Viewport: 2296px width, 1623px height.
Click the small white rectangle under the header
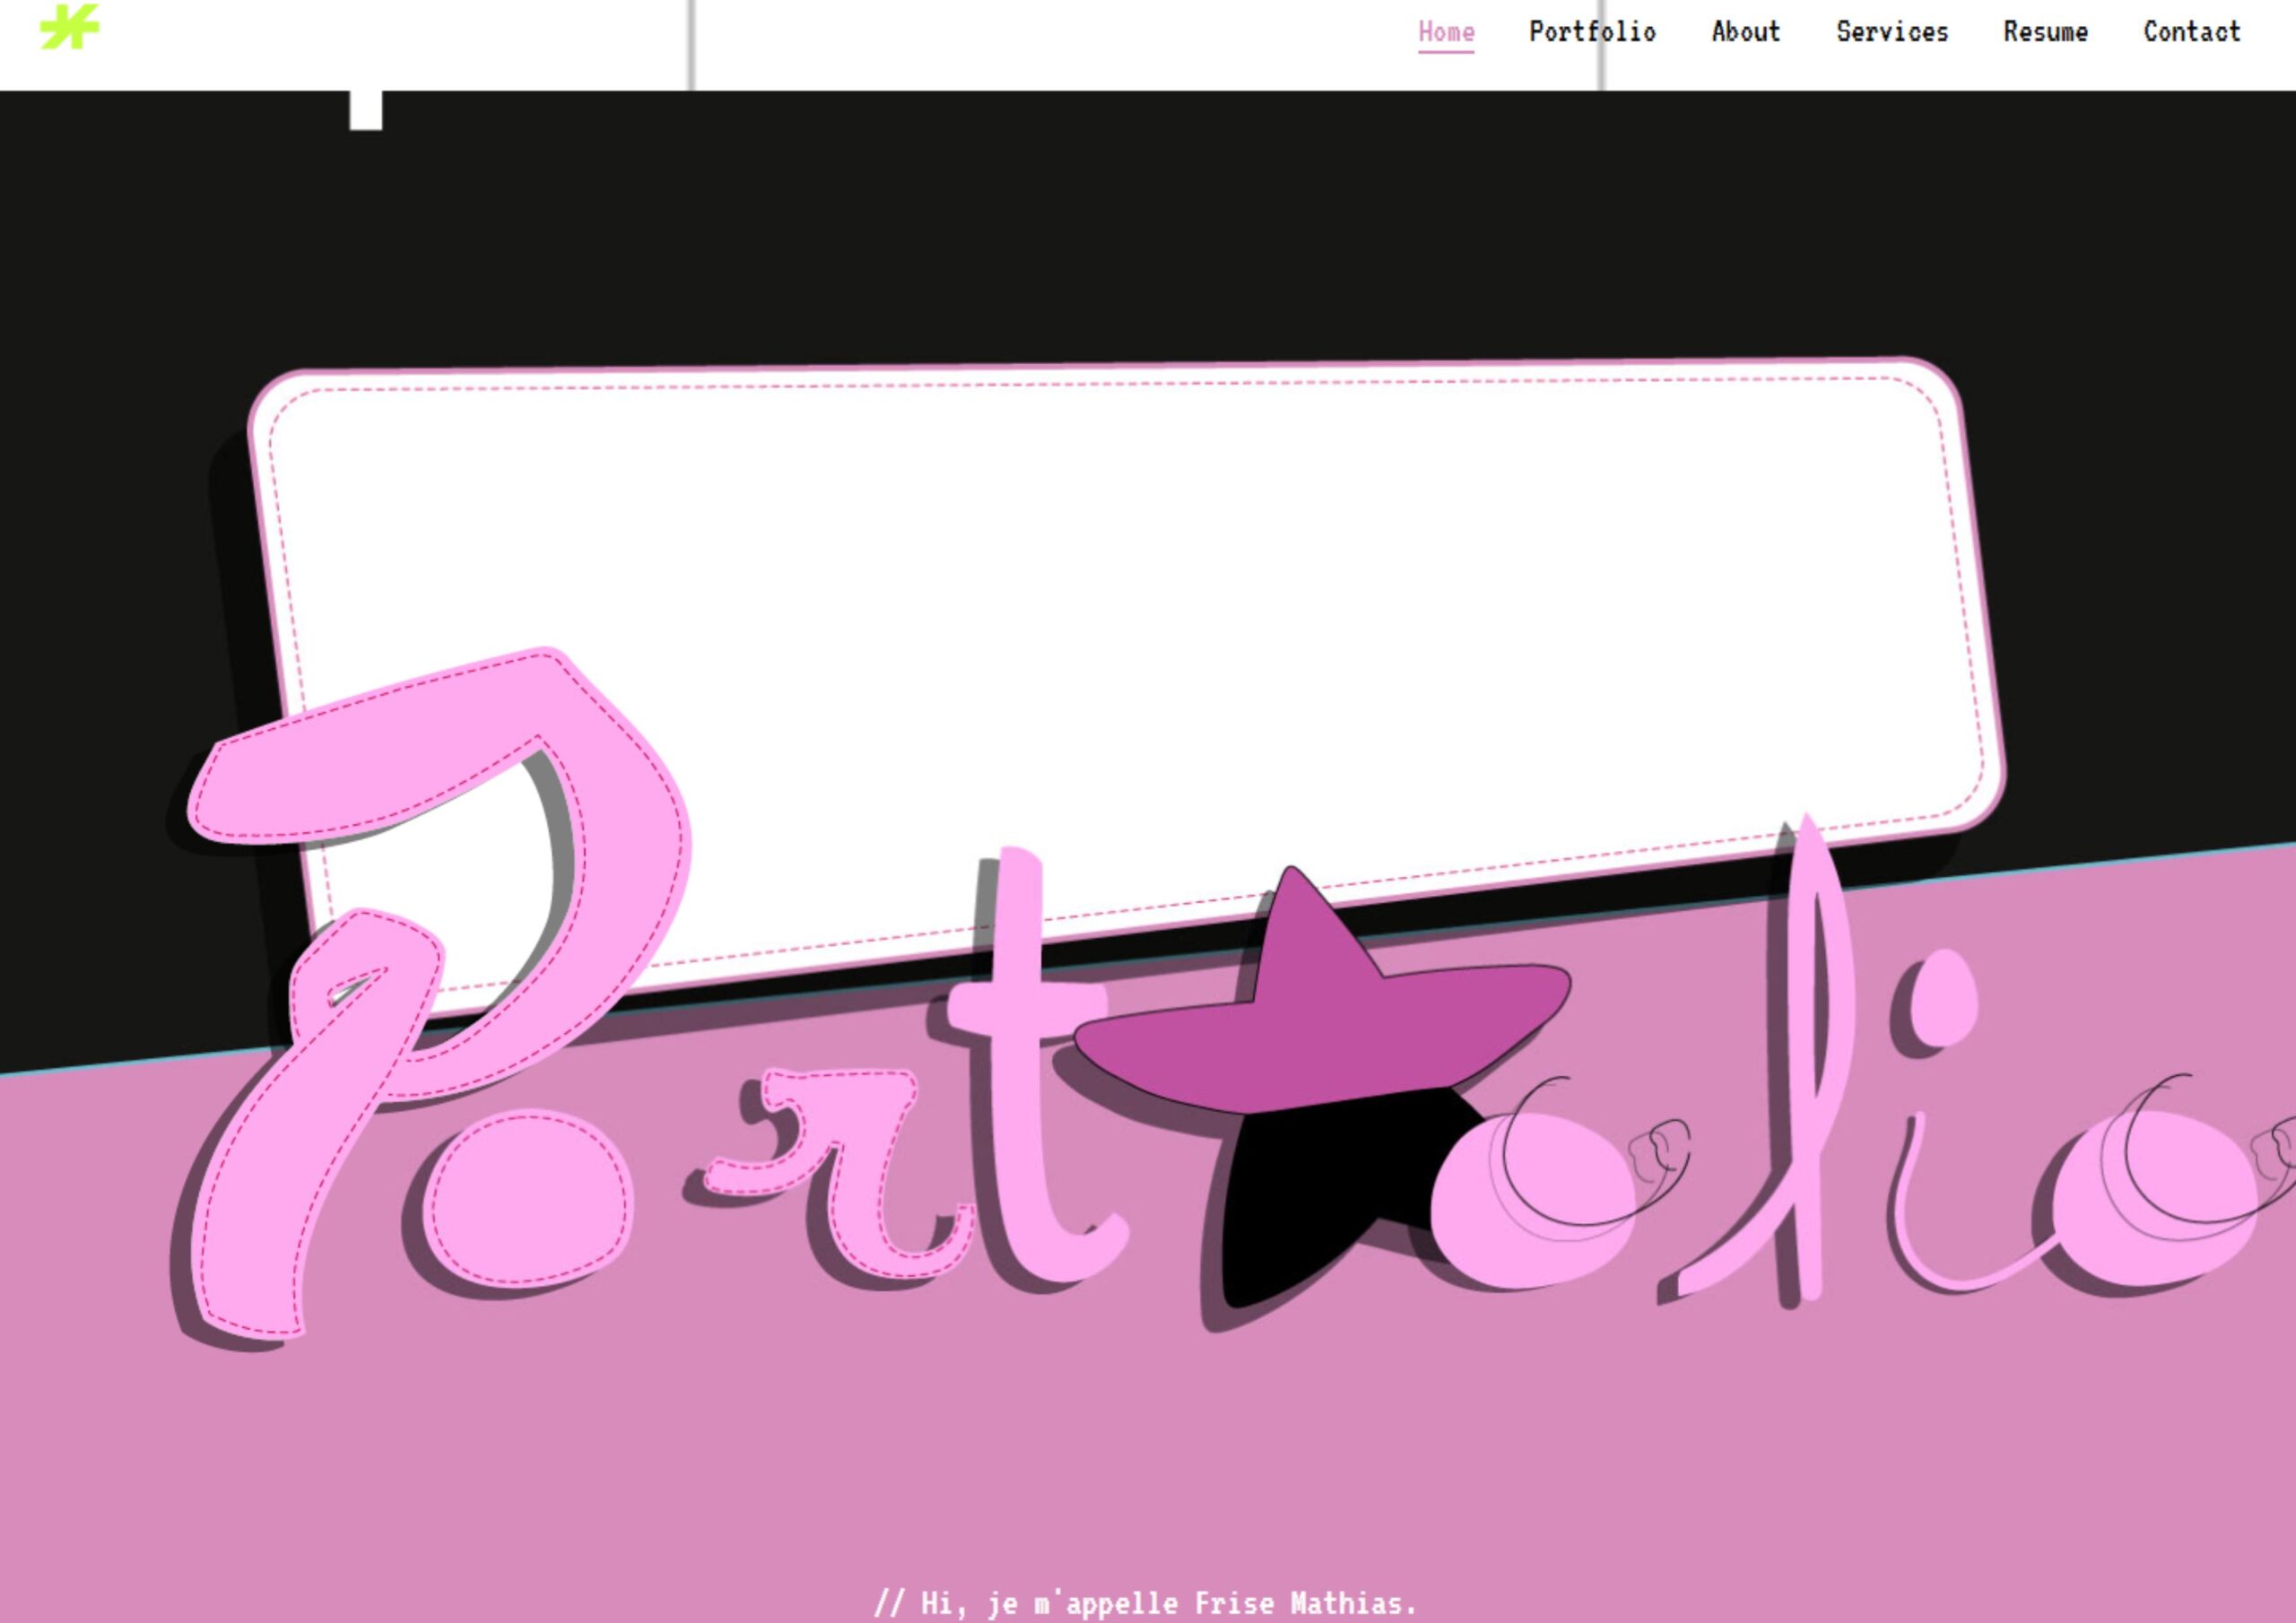(366, 110)
